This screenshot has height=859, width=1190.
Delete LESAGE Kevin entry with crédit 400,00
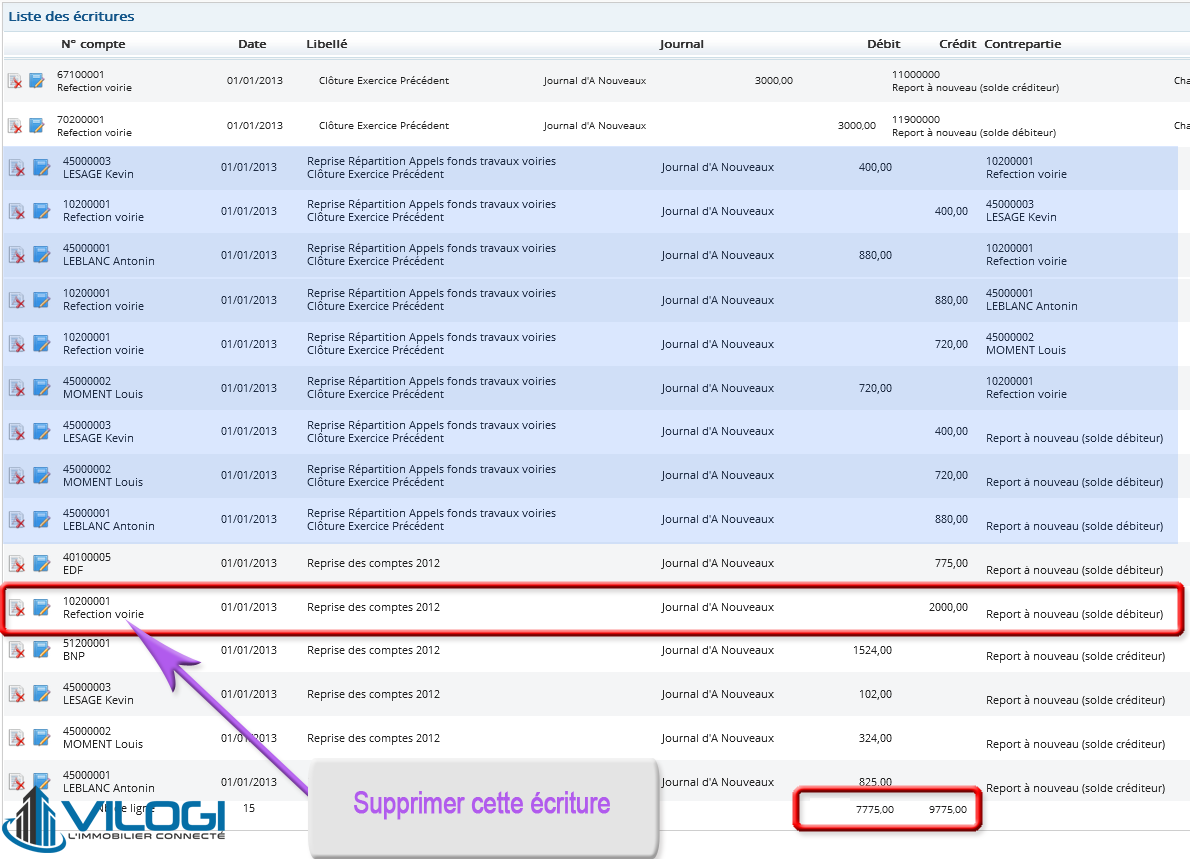tap(17, 432)
